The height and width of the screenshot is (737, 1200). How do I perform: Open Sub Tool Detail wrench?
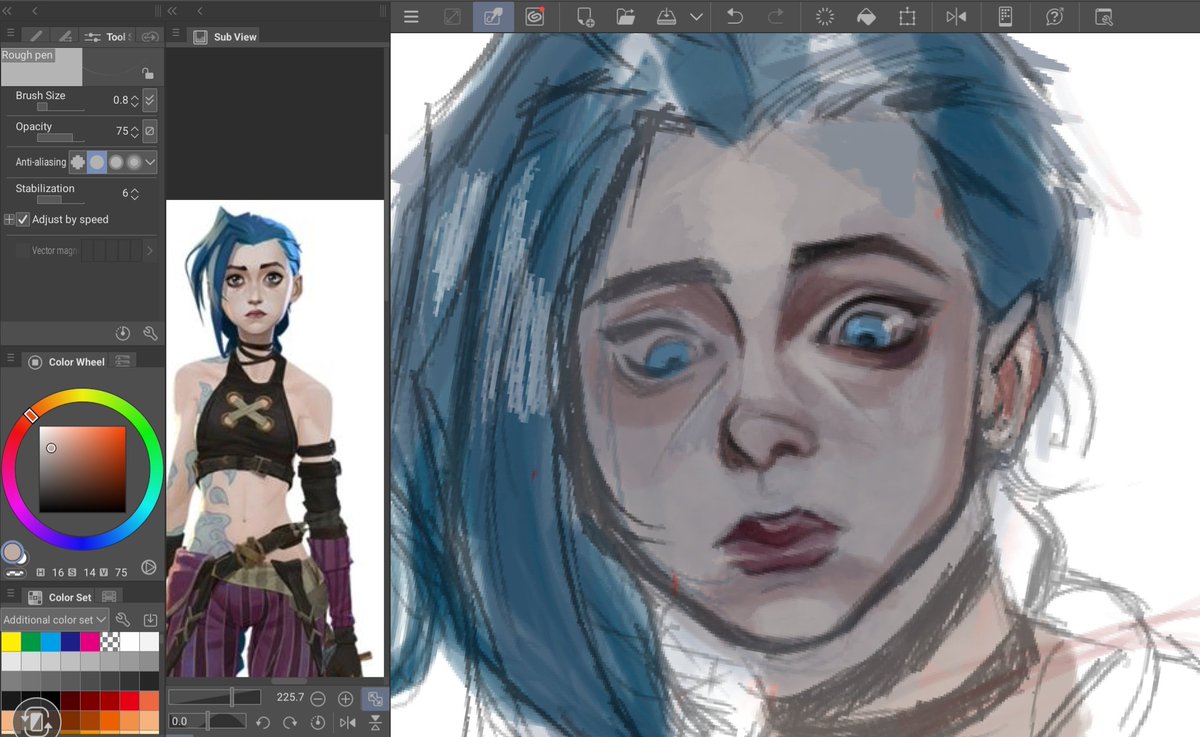click(150, 333)
